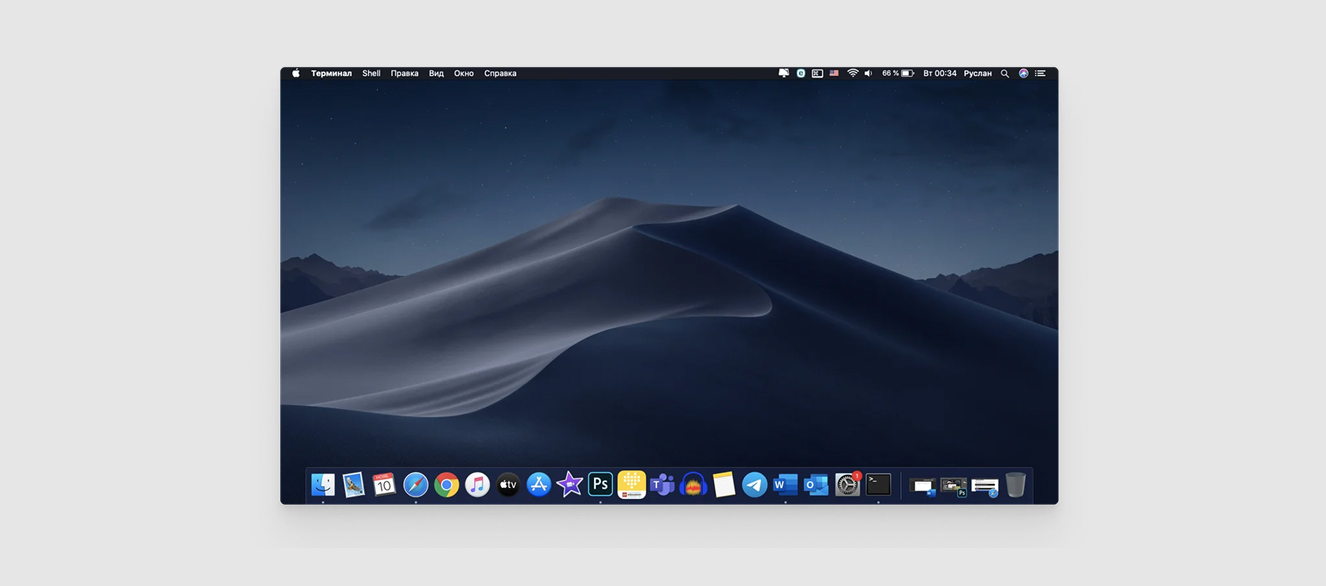Open Finder from the dock
This screenshot has height=586, width=1326.
pos(323,485)
